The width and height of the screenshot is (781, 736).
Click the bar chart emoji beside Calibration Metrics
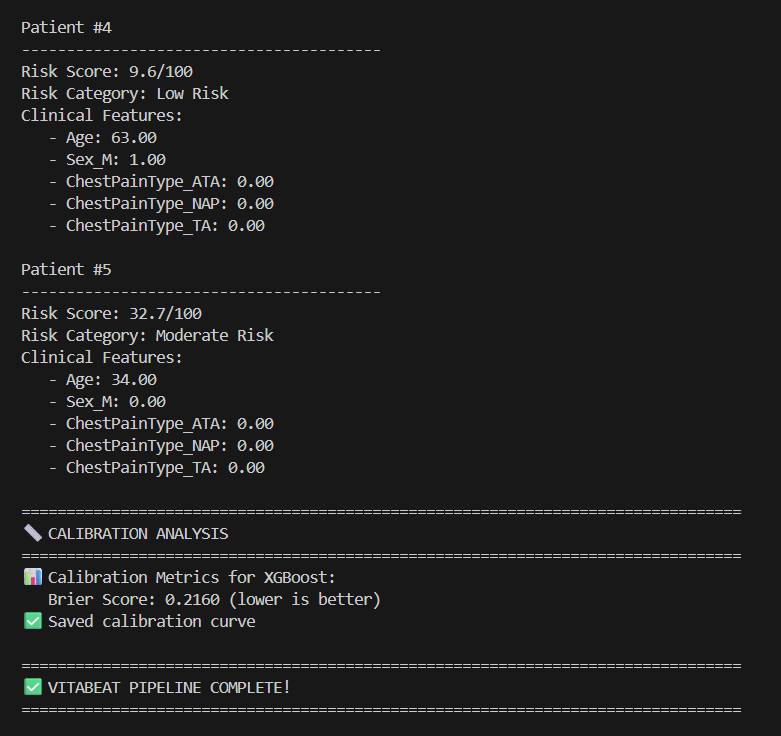[32, 578]
